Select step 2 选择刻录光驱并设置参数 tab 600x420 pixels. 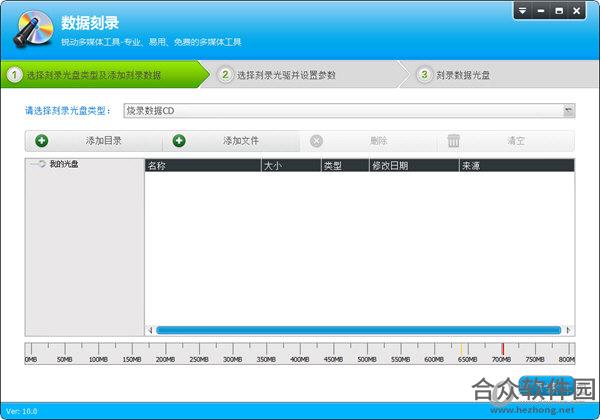tap(302, 75)
